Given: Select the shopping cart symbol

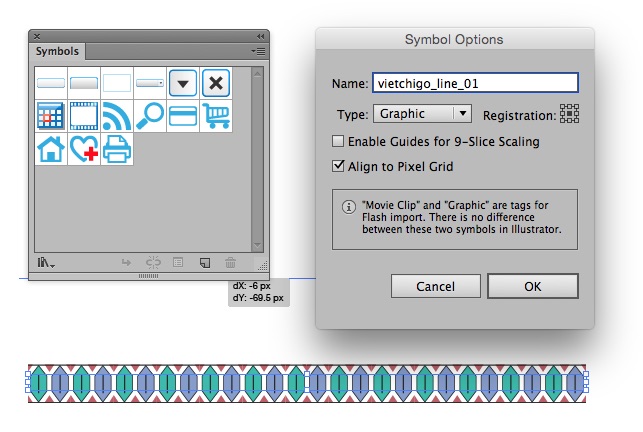Looking at the screenshot, I should 216,116.
